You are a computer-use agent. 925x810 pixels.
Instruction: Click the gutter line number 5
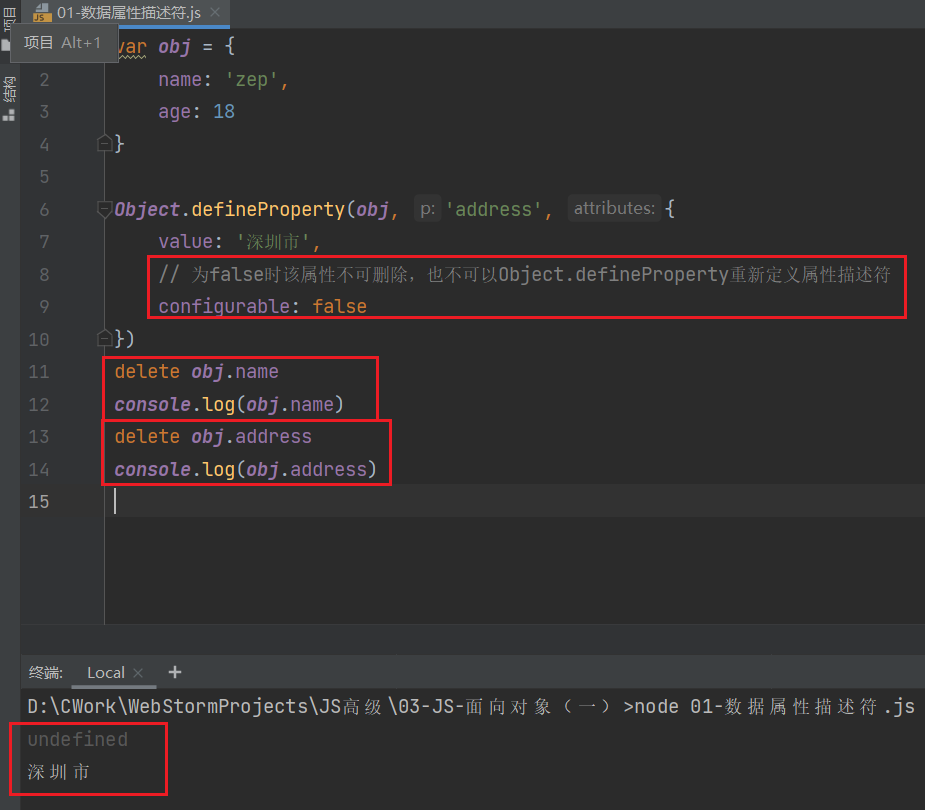tap(44, 176)
